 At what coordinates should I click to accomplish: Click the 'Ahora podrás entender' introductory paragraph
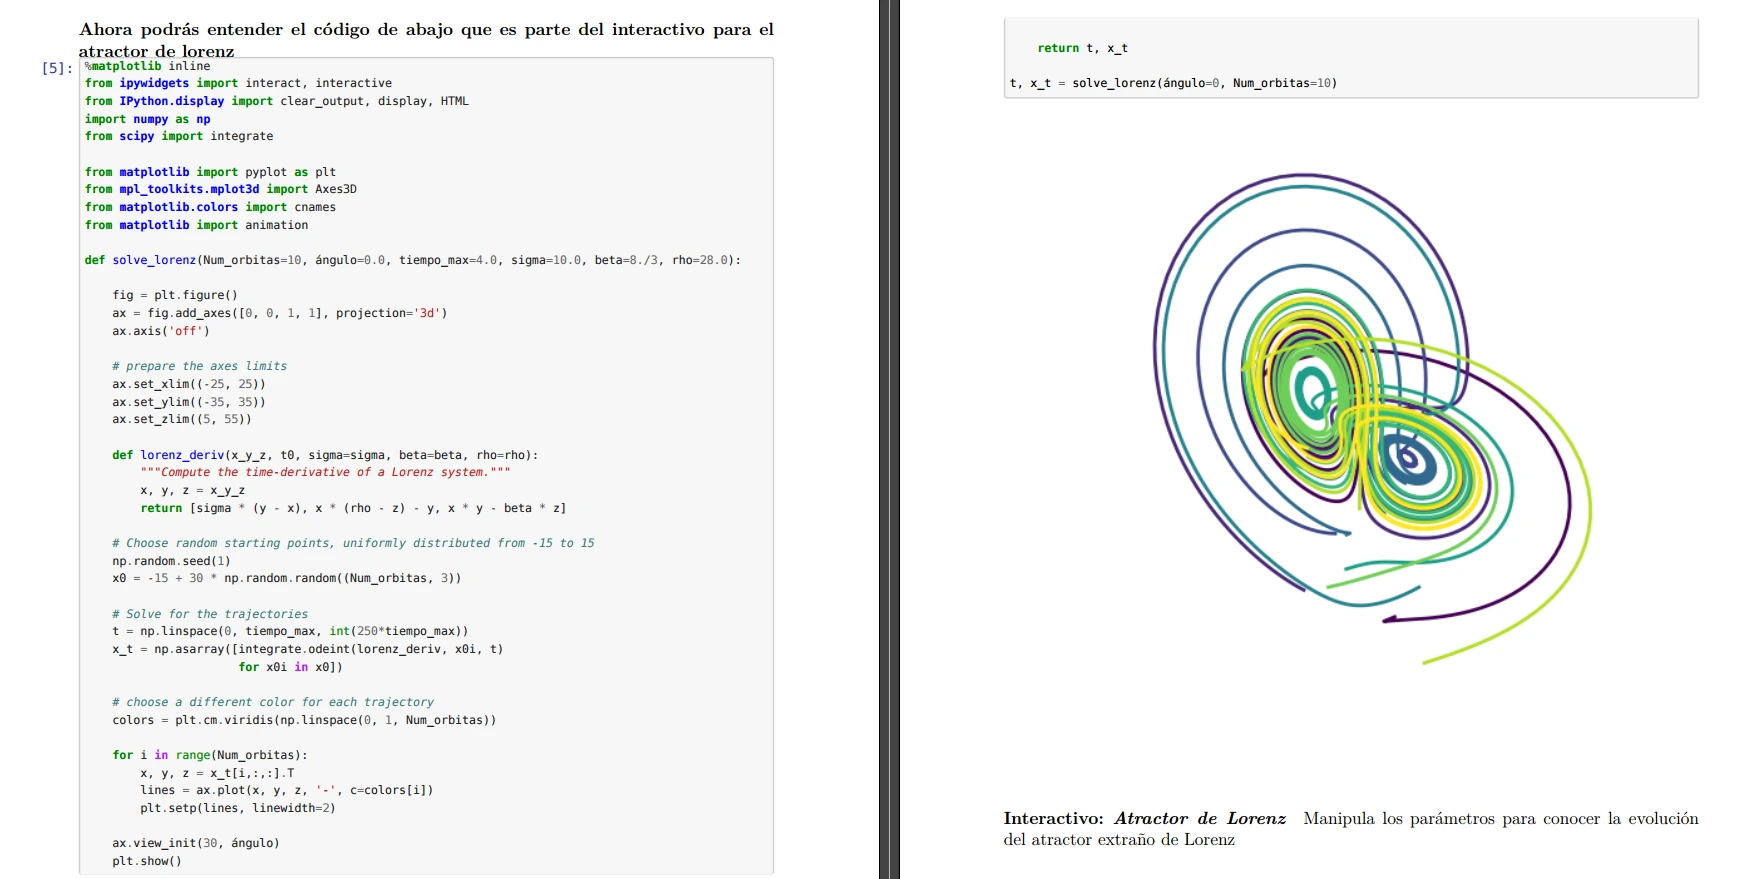[x=426, y=30]
